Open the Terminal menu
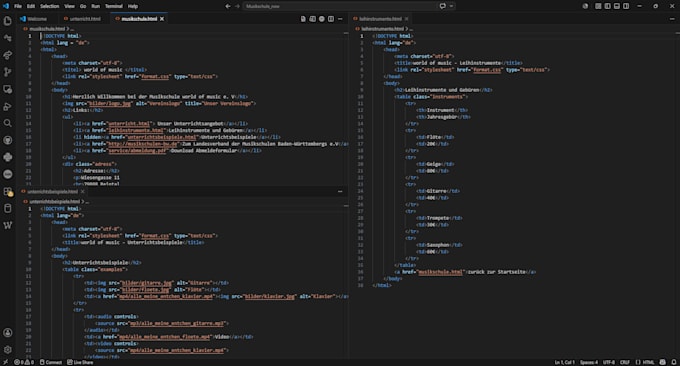This screenshot has width=680, height=366. point(114,6)
